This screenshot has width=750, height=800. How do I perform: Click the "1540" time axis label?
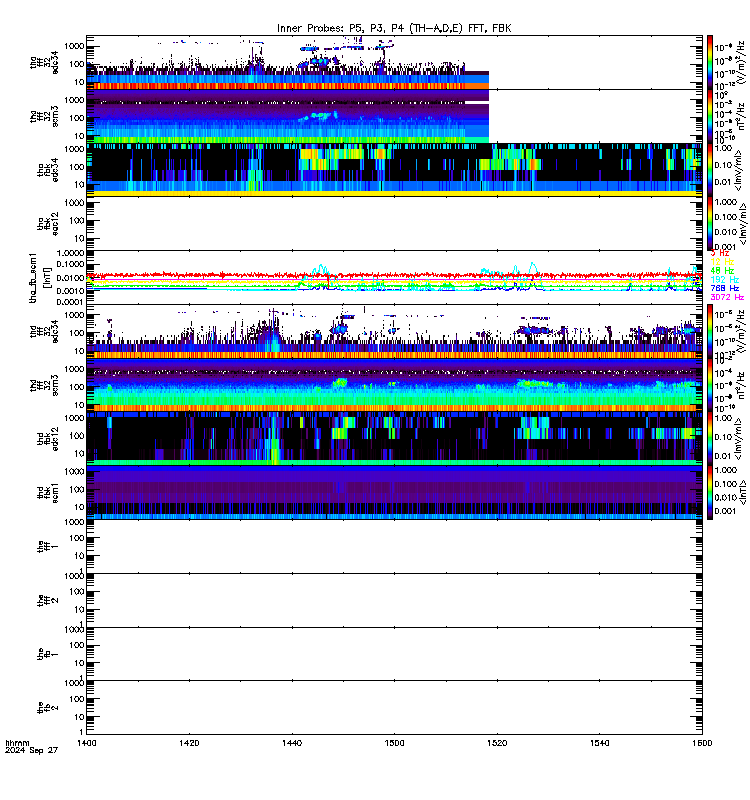click(599, 743)
